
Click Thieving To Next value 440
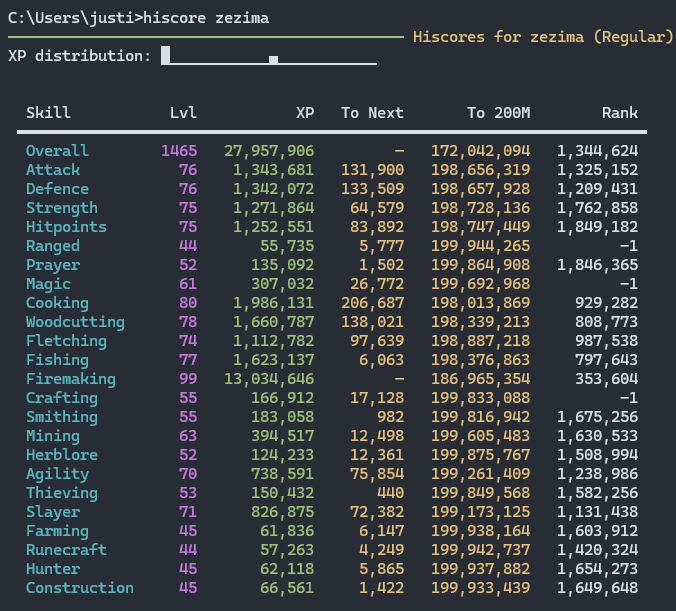coord(391,493)
